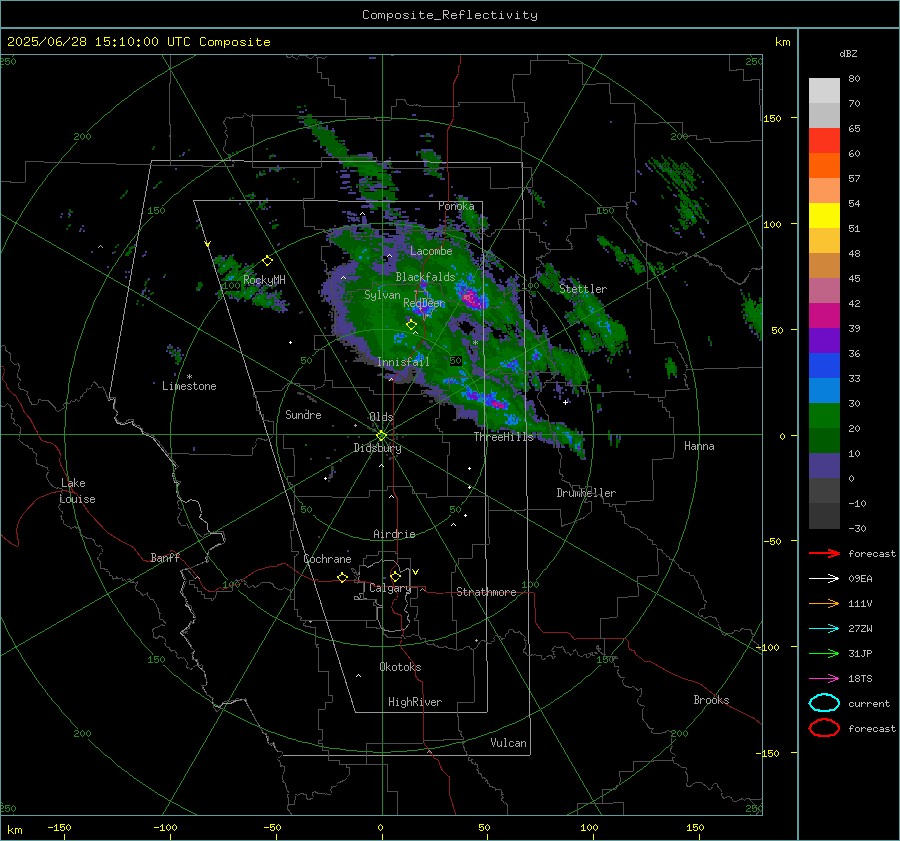Select the bright green 20-30 dBZ swatch

824,416
